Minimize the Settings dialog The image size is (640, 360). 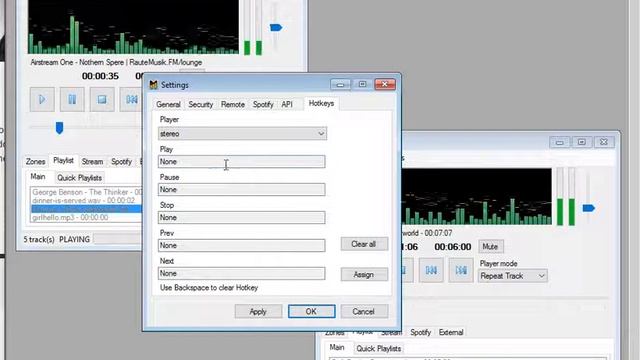click(x=340, y=84)
